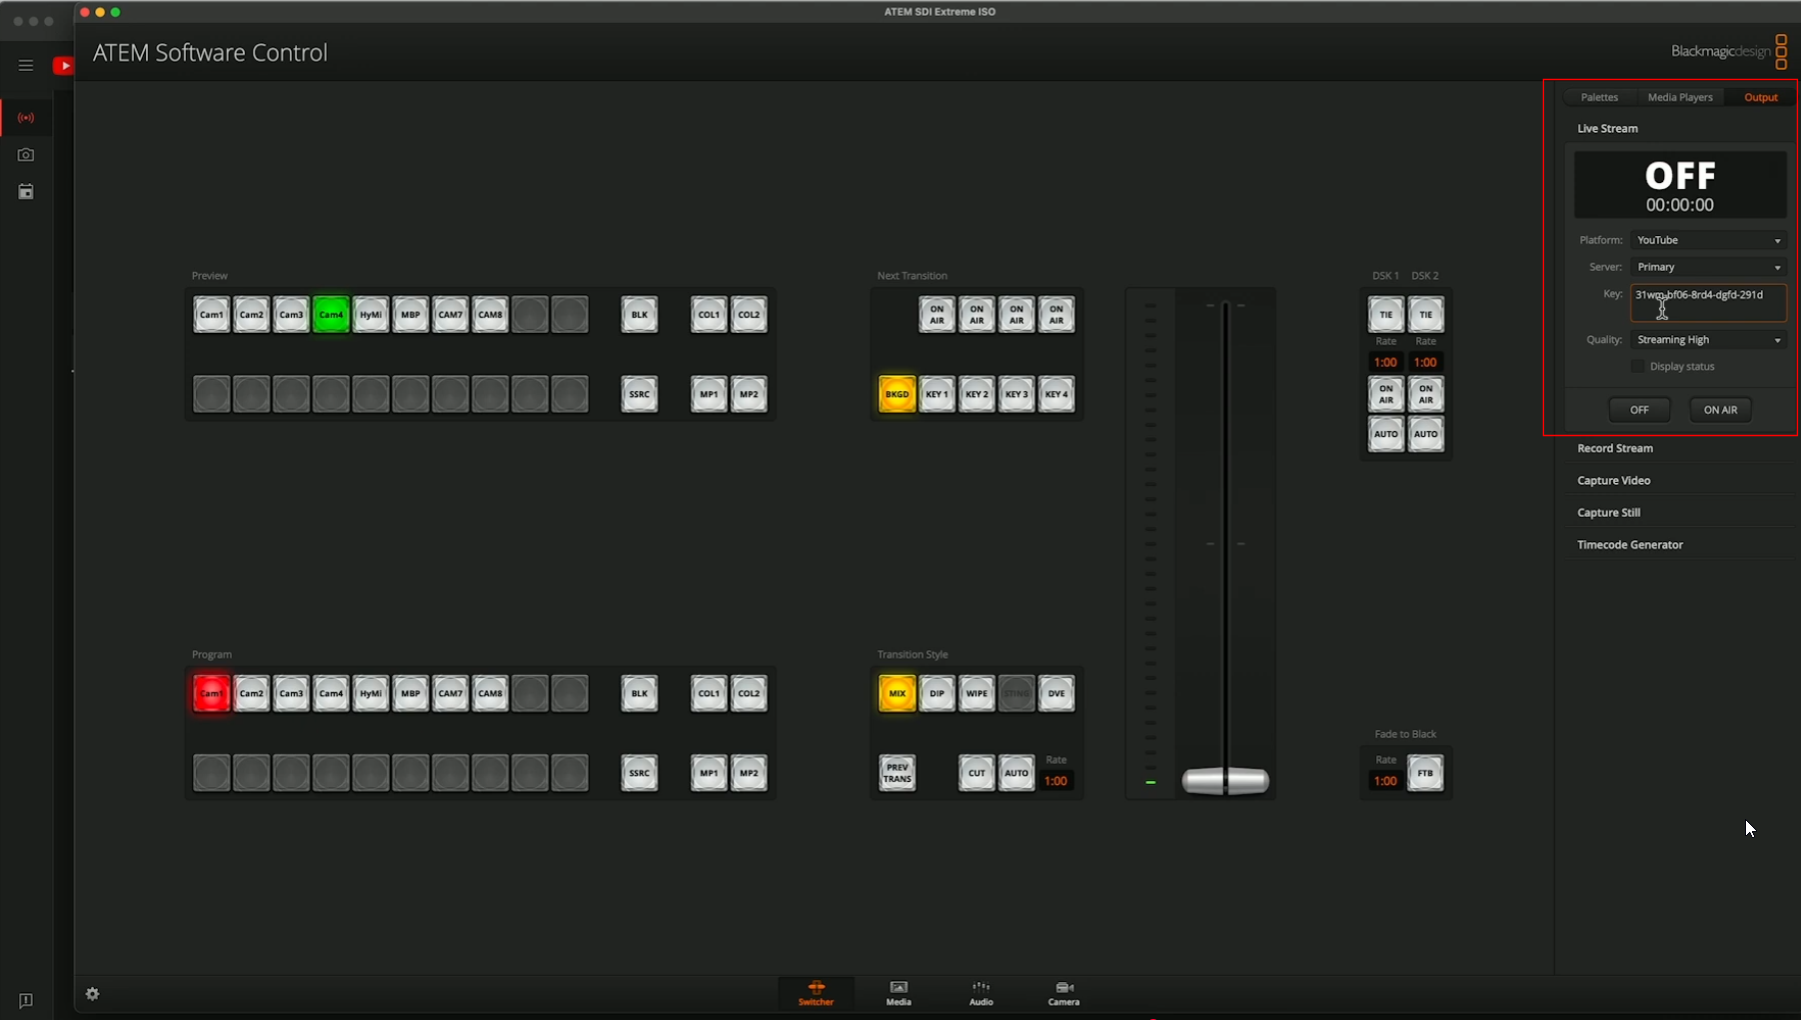
Task: Select COL1 on the Preview bus
Action: 709,315
